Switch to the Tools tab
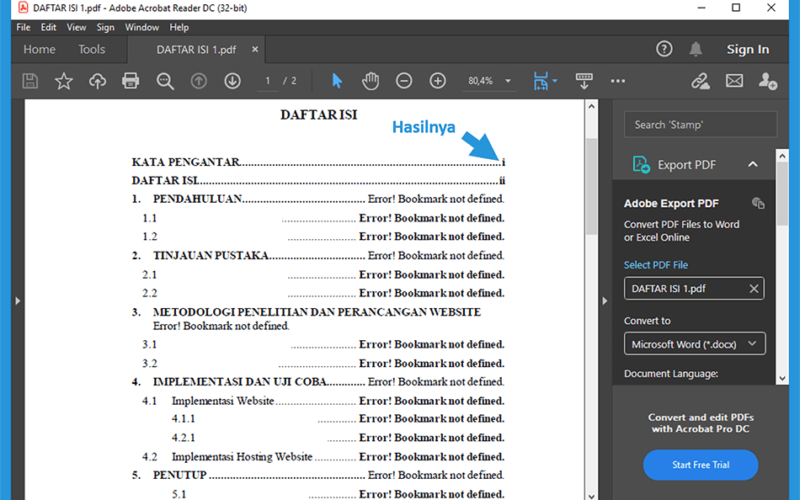The image size is (800, 500). point(91,49)
